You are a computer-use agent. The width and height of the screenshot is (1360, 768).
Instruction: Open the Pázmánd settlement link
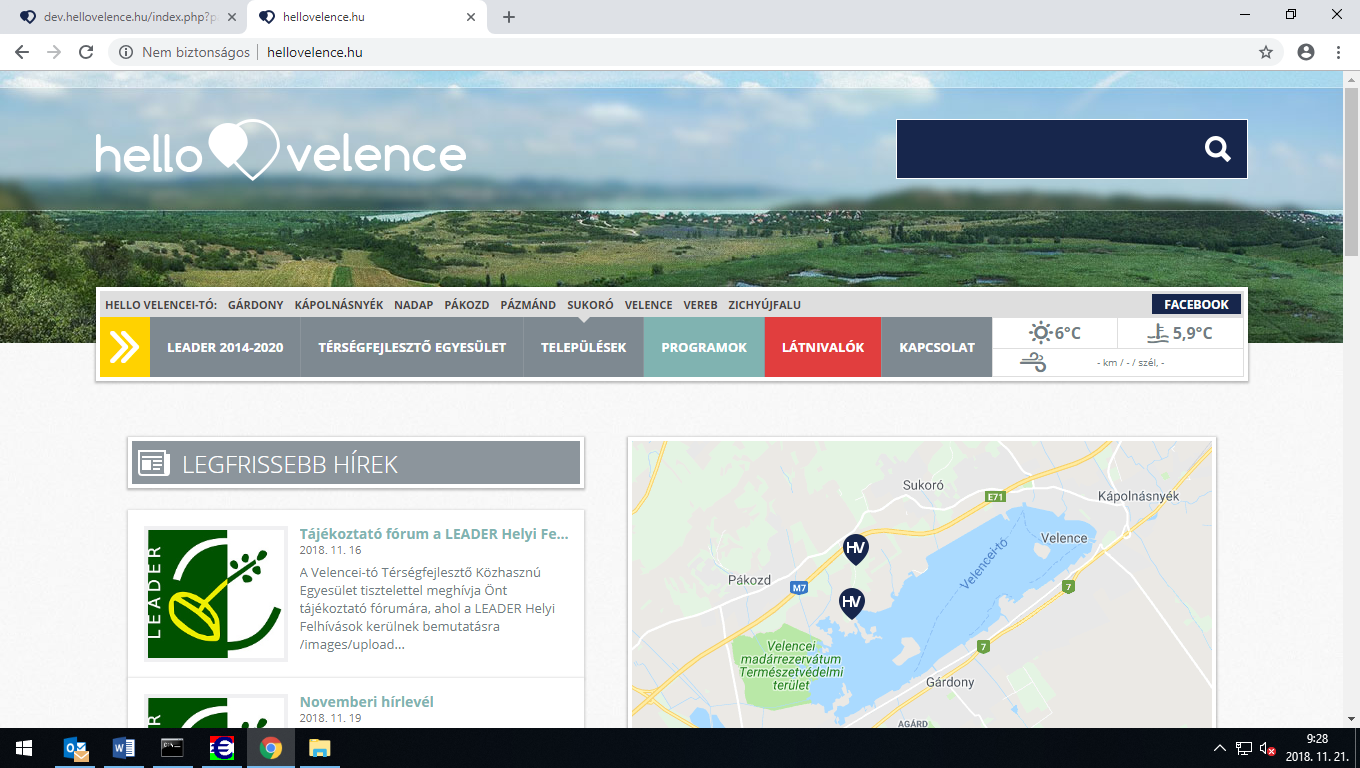point(528,305)
